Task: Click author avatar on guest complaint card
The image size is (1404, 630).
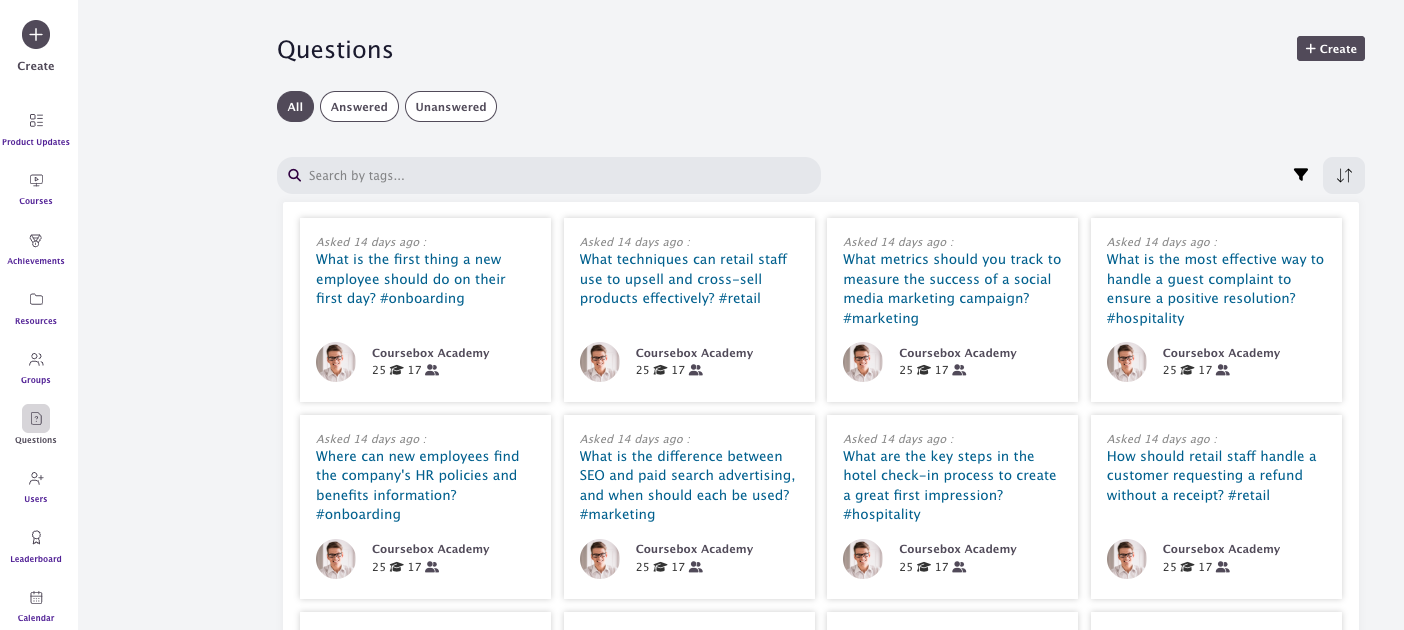Action: pos(1127,362)
